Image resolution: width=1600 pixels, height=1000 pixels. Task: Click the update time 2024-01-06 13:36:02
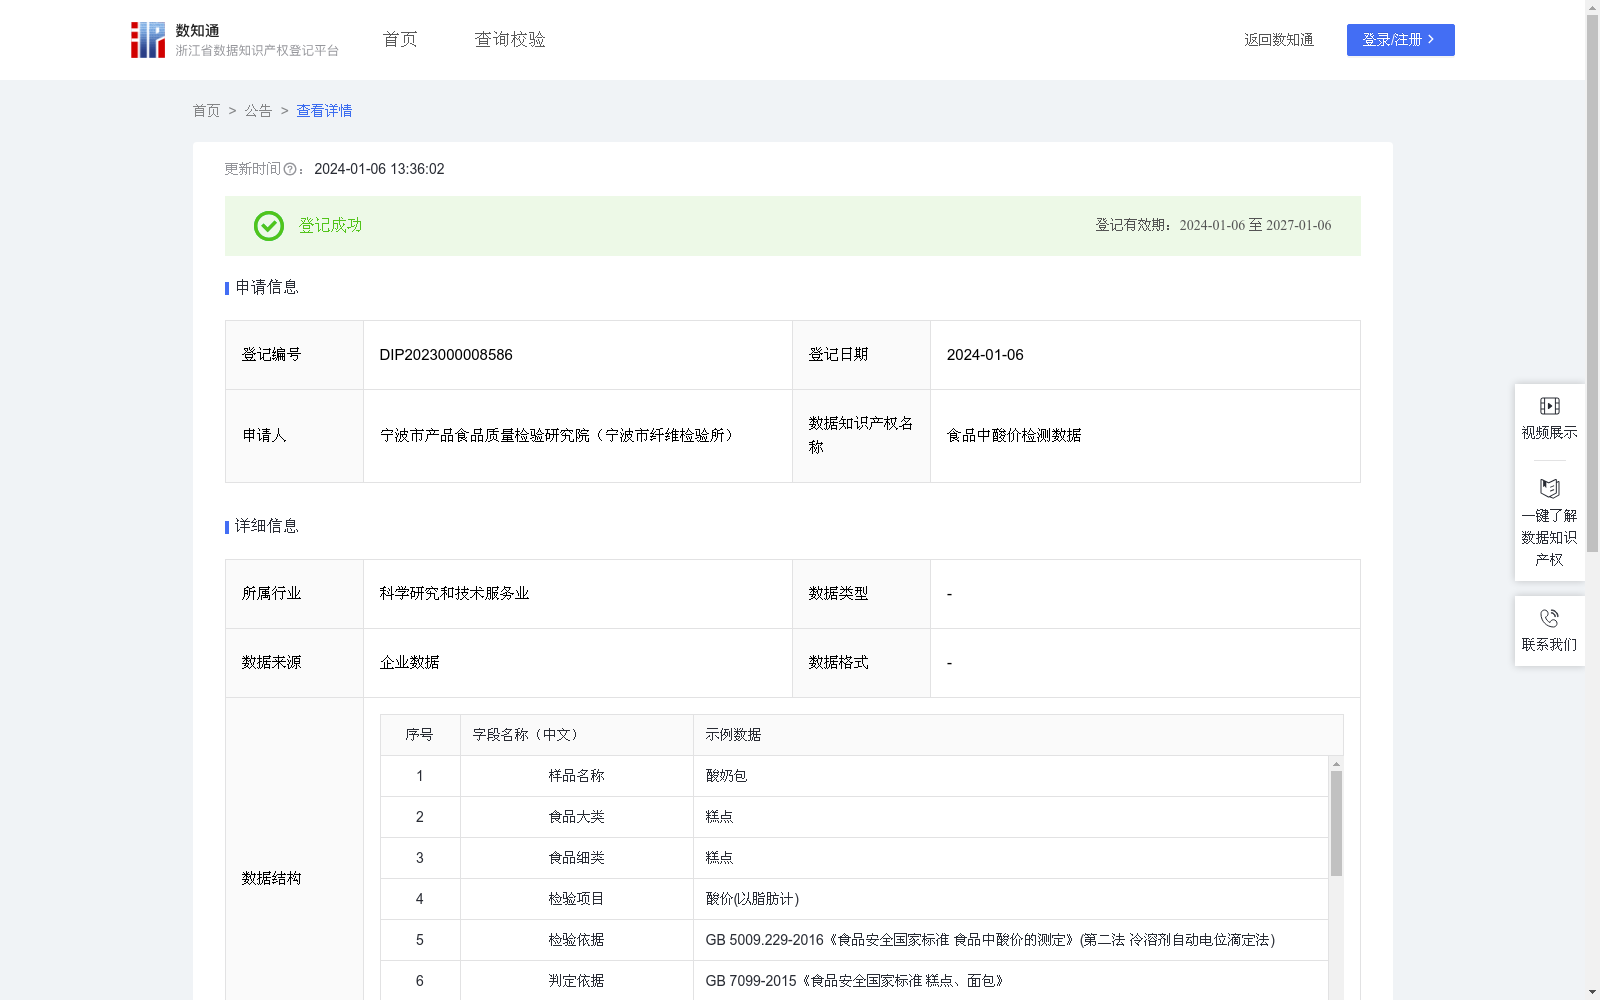(x=379, y=170)
